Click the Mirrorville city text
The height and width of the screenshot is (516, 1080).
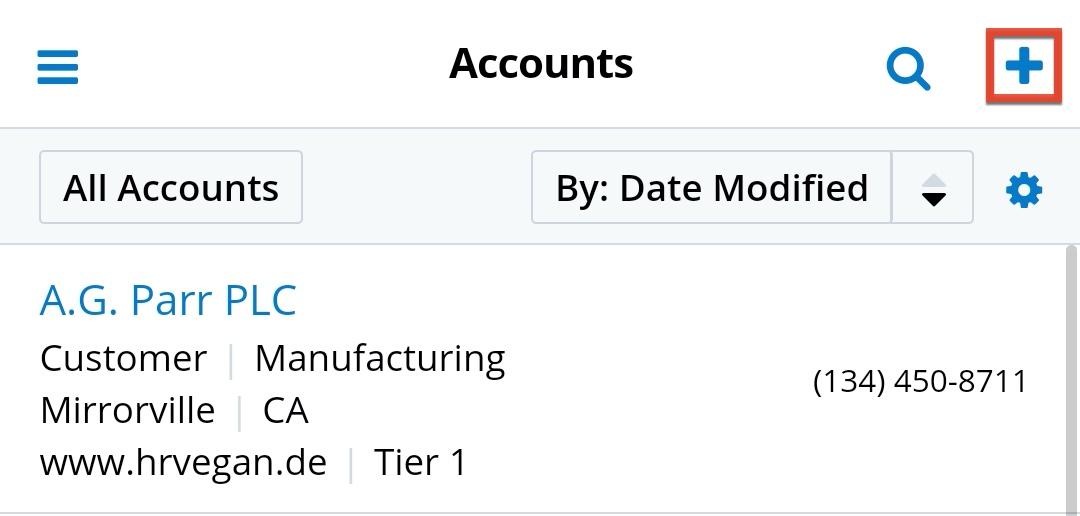pos(127,410)
